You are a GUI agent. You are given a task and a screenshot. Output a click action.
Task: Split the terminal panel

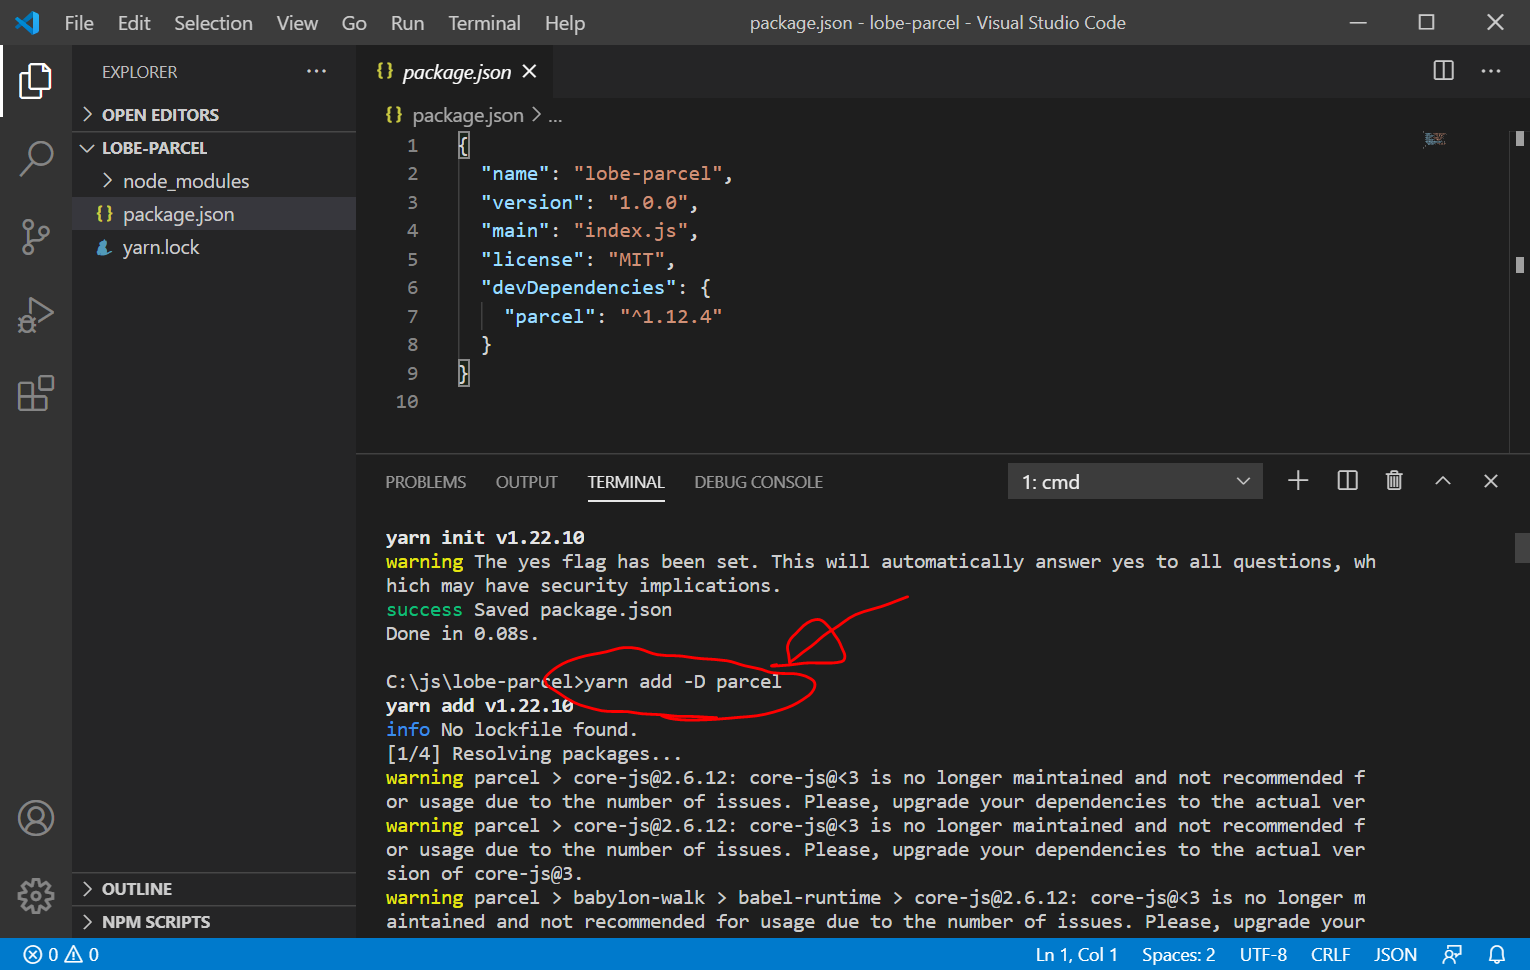[1347, 481]
